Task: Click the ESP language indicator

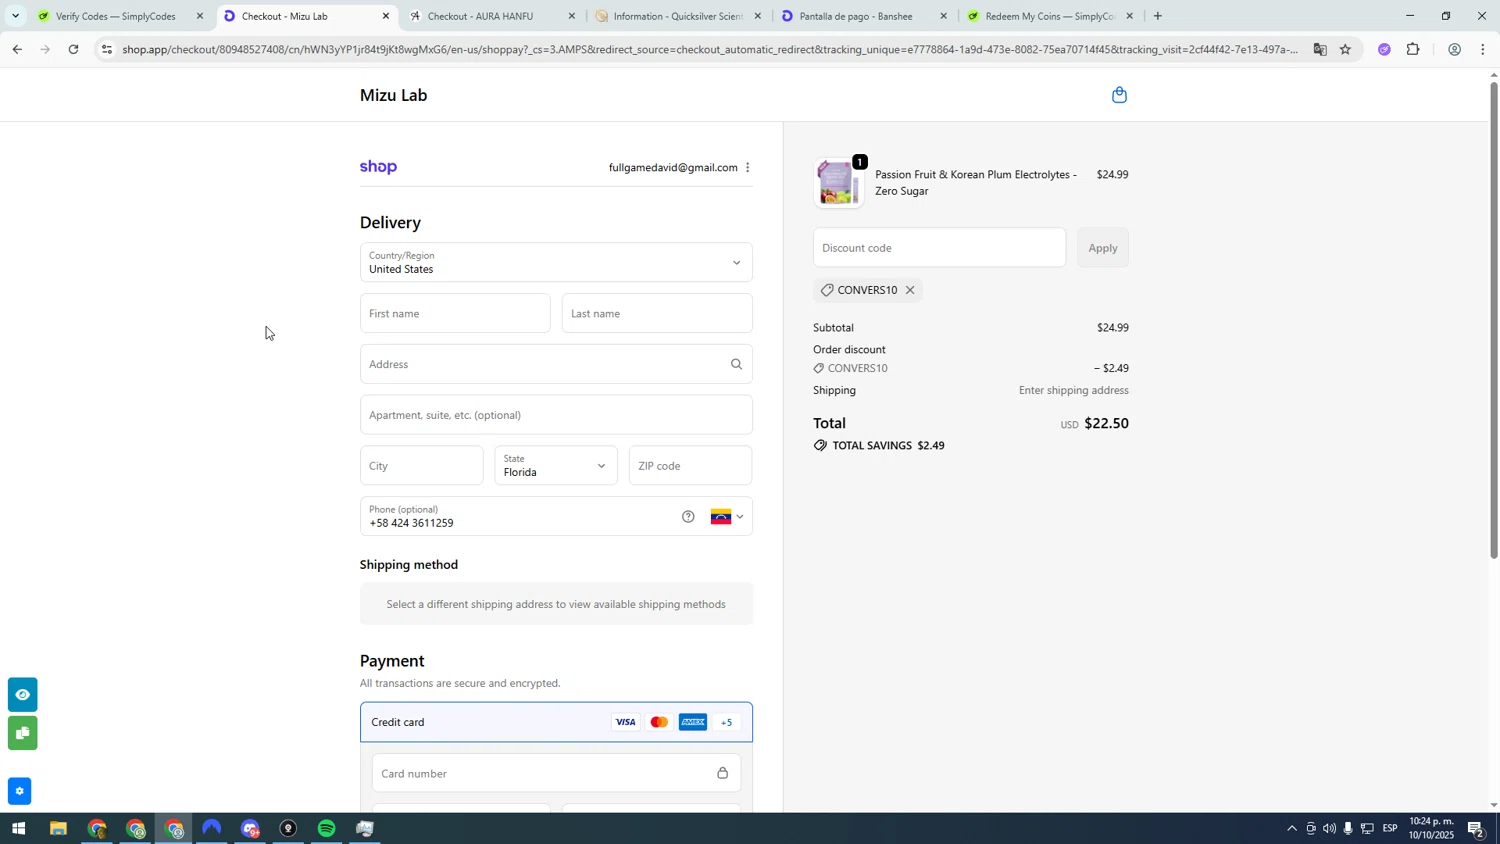Action: click(1390, 829)
